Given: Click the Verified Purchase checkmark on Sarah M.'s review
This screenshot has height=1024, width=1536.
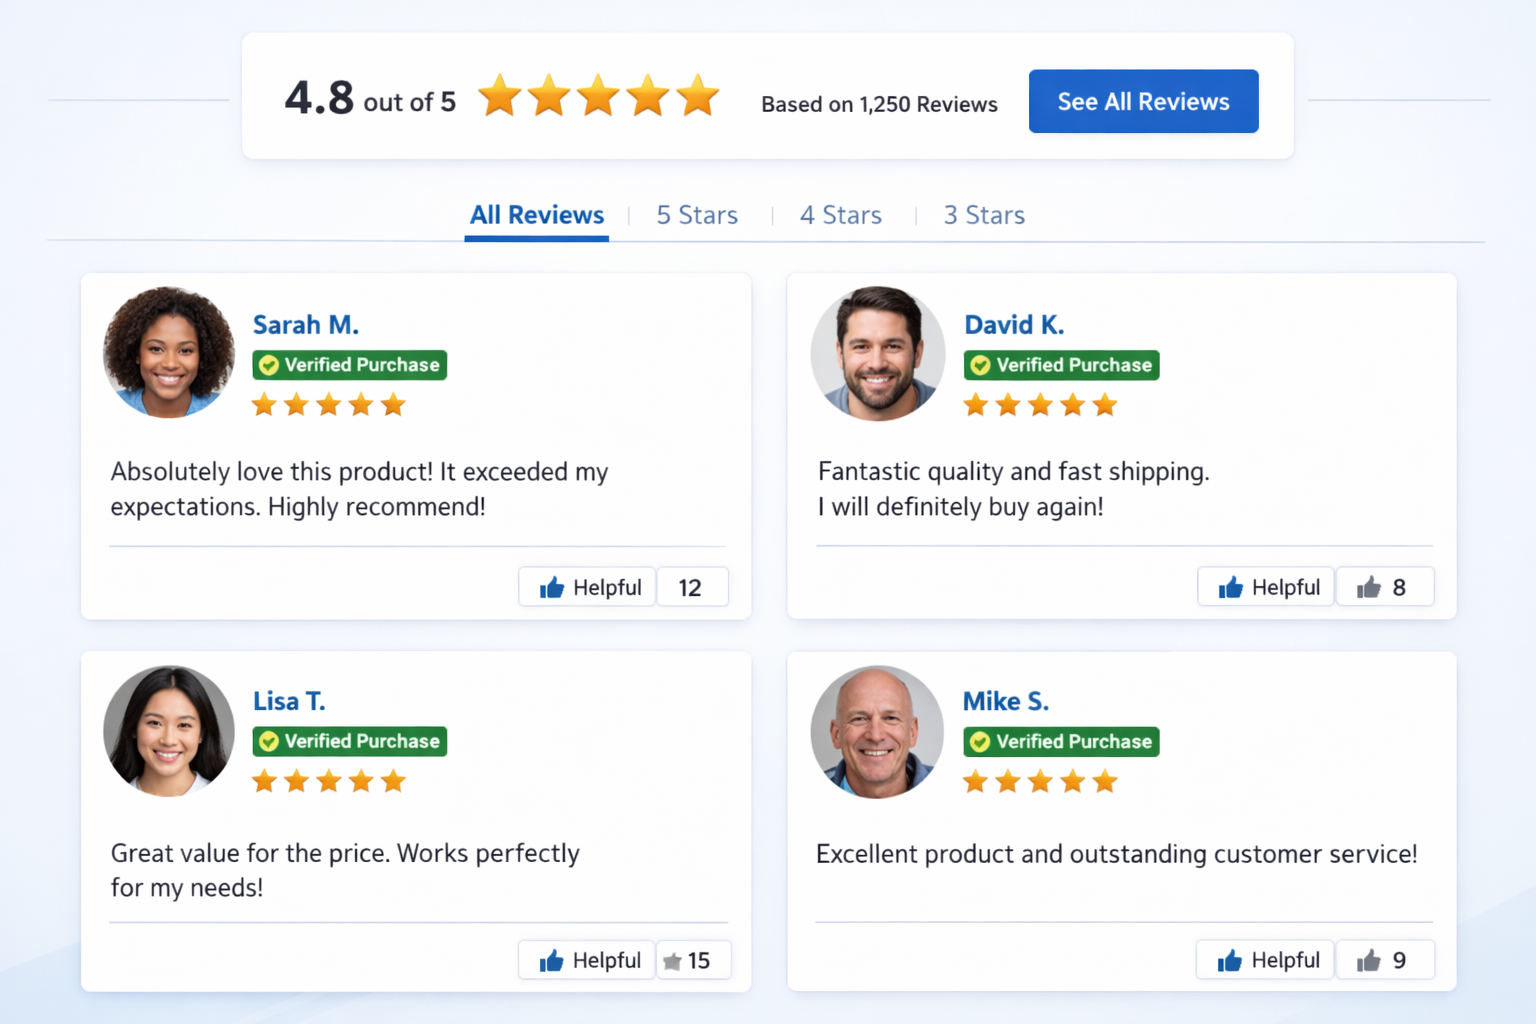Looking at the screenshot, I should (268, 364).
